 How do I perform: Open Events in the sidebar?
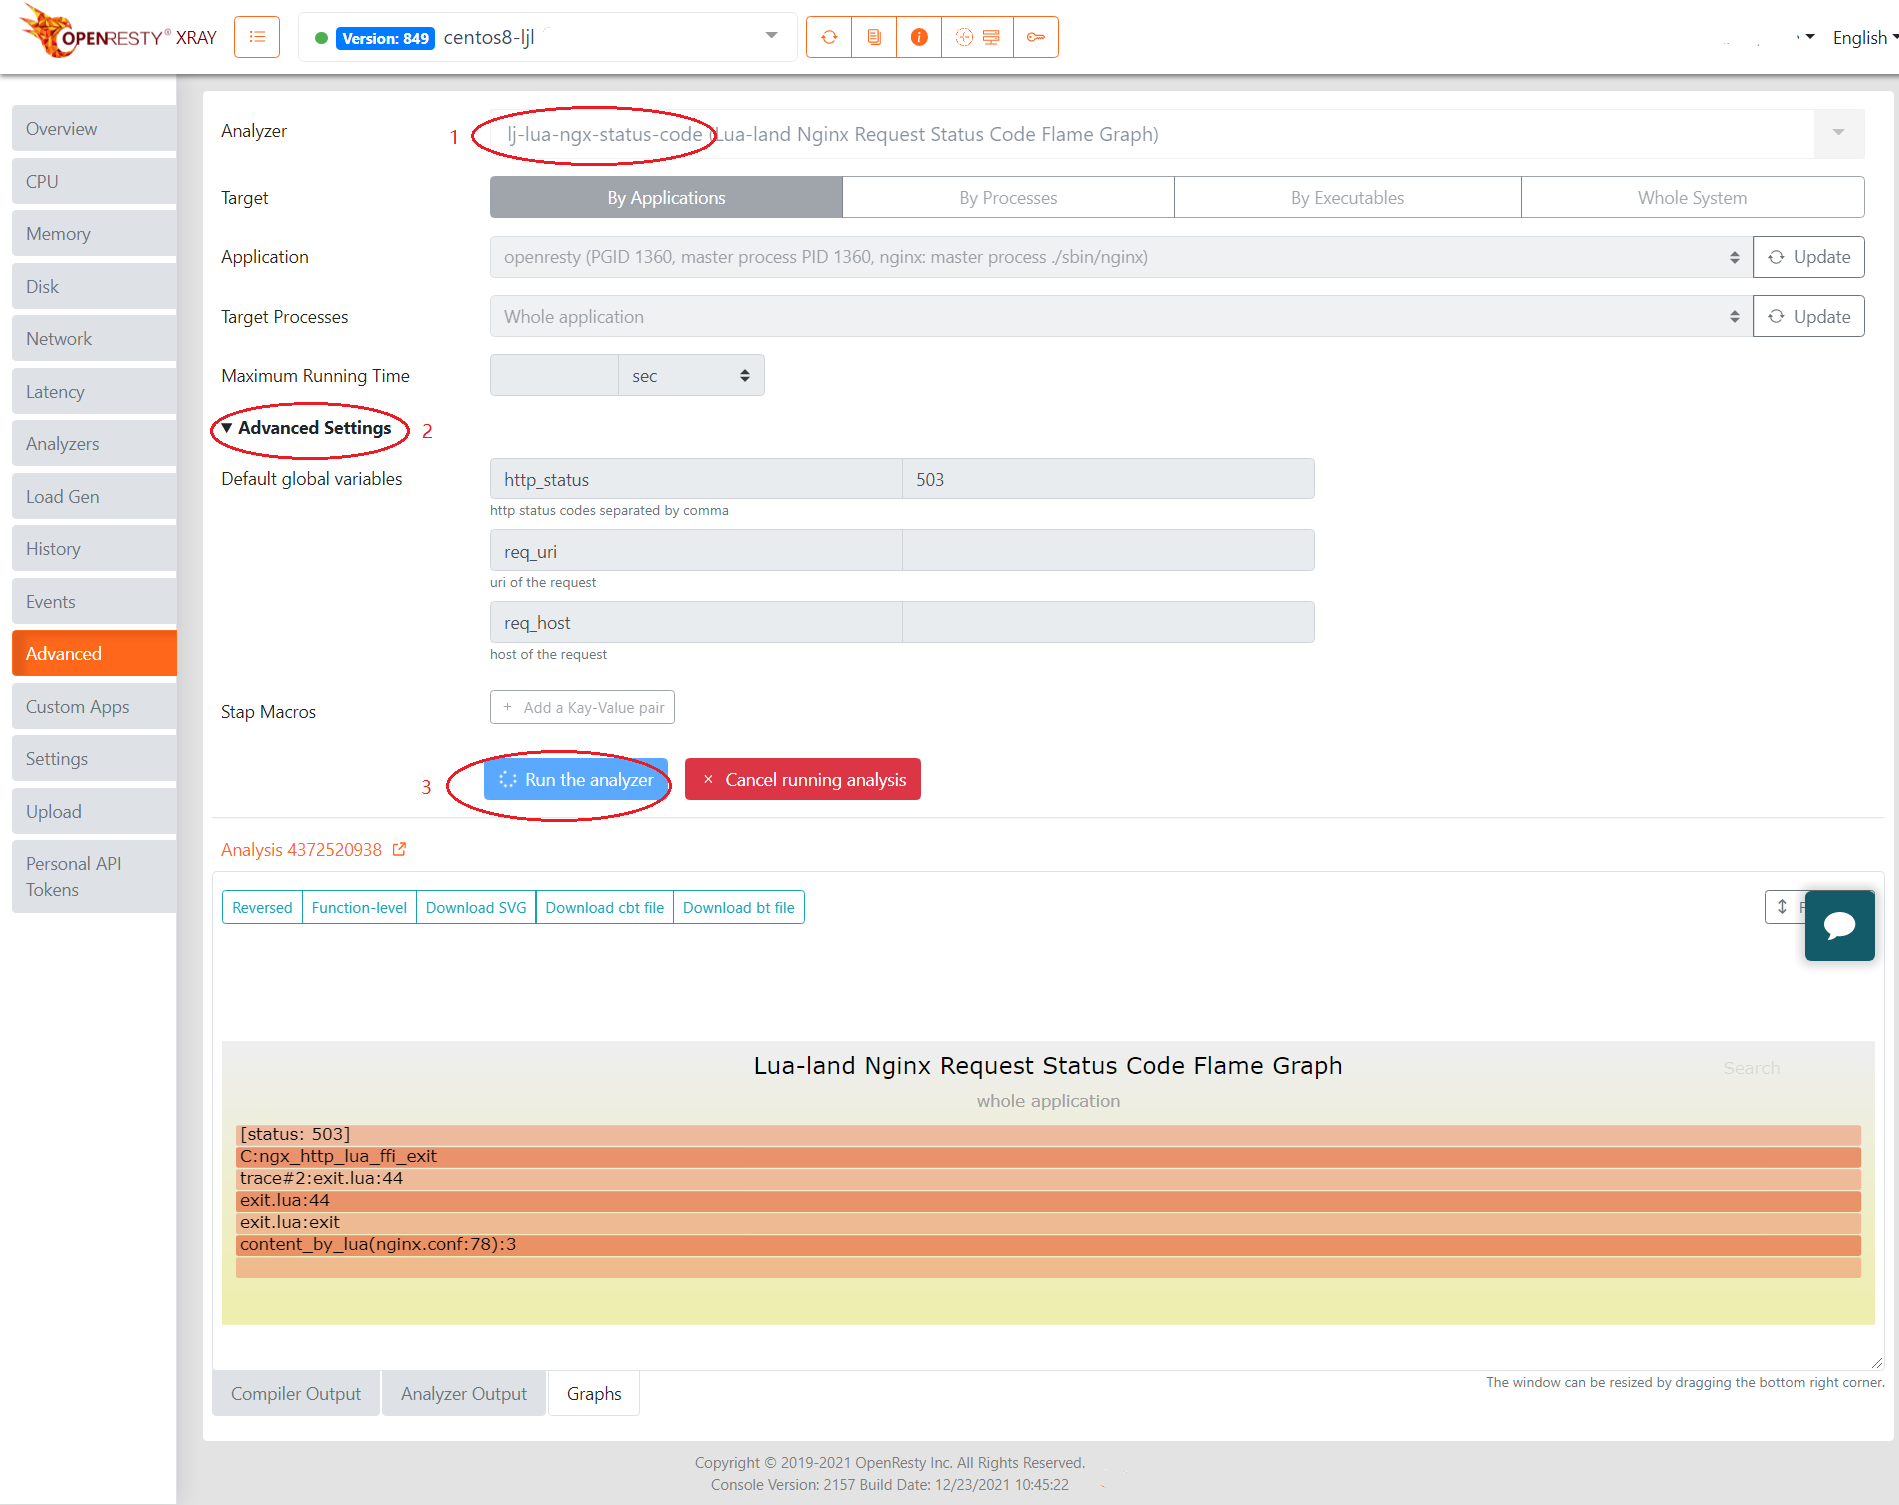coord(94,601)
